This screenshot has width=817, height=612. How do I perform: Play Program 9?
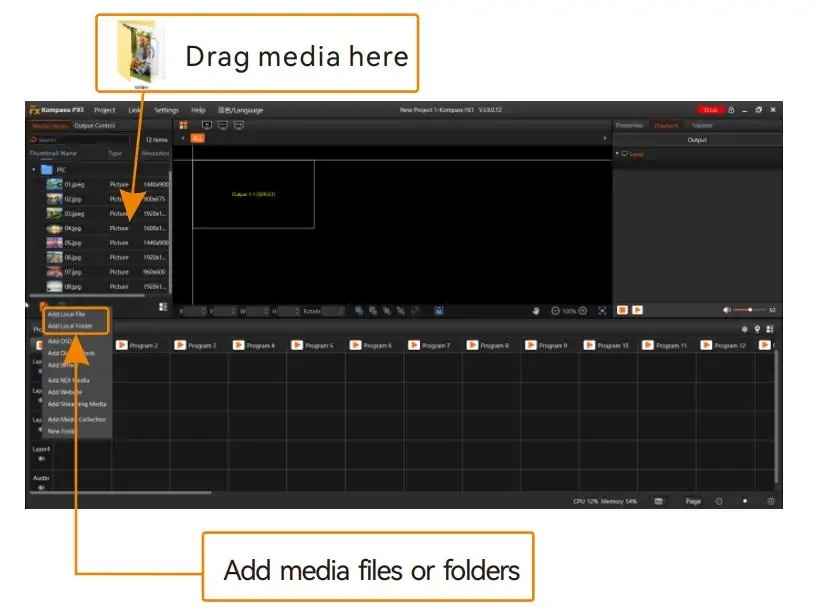tap(530, 345)
